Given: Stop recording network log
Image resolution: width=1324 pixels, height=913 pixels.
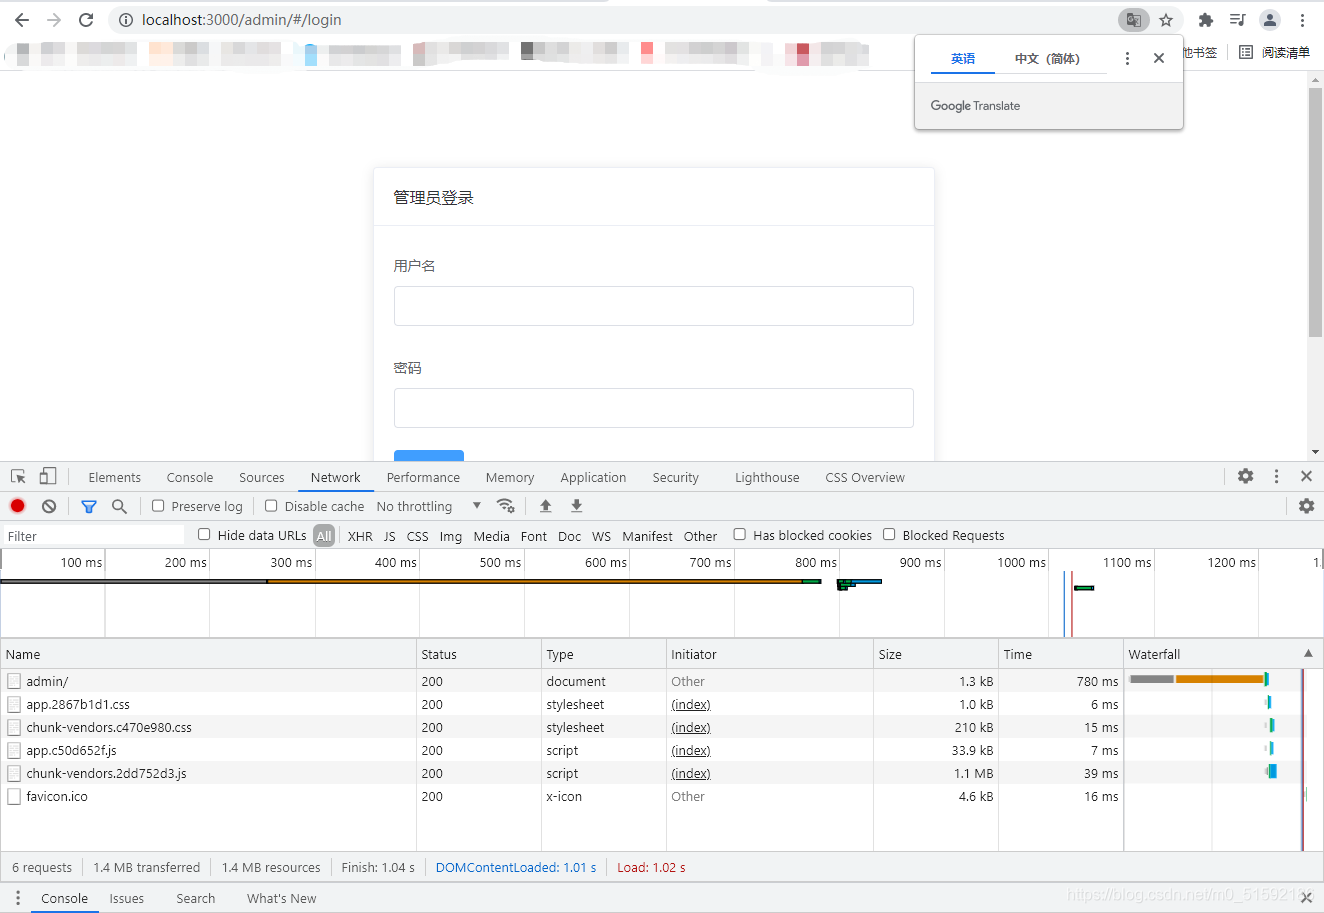Looking at the screenshot, I should pyautogui.click(x=18, y=506).
